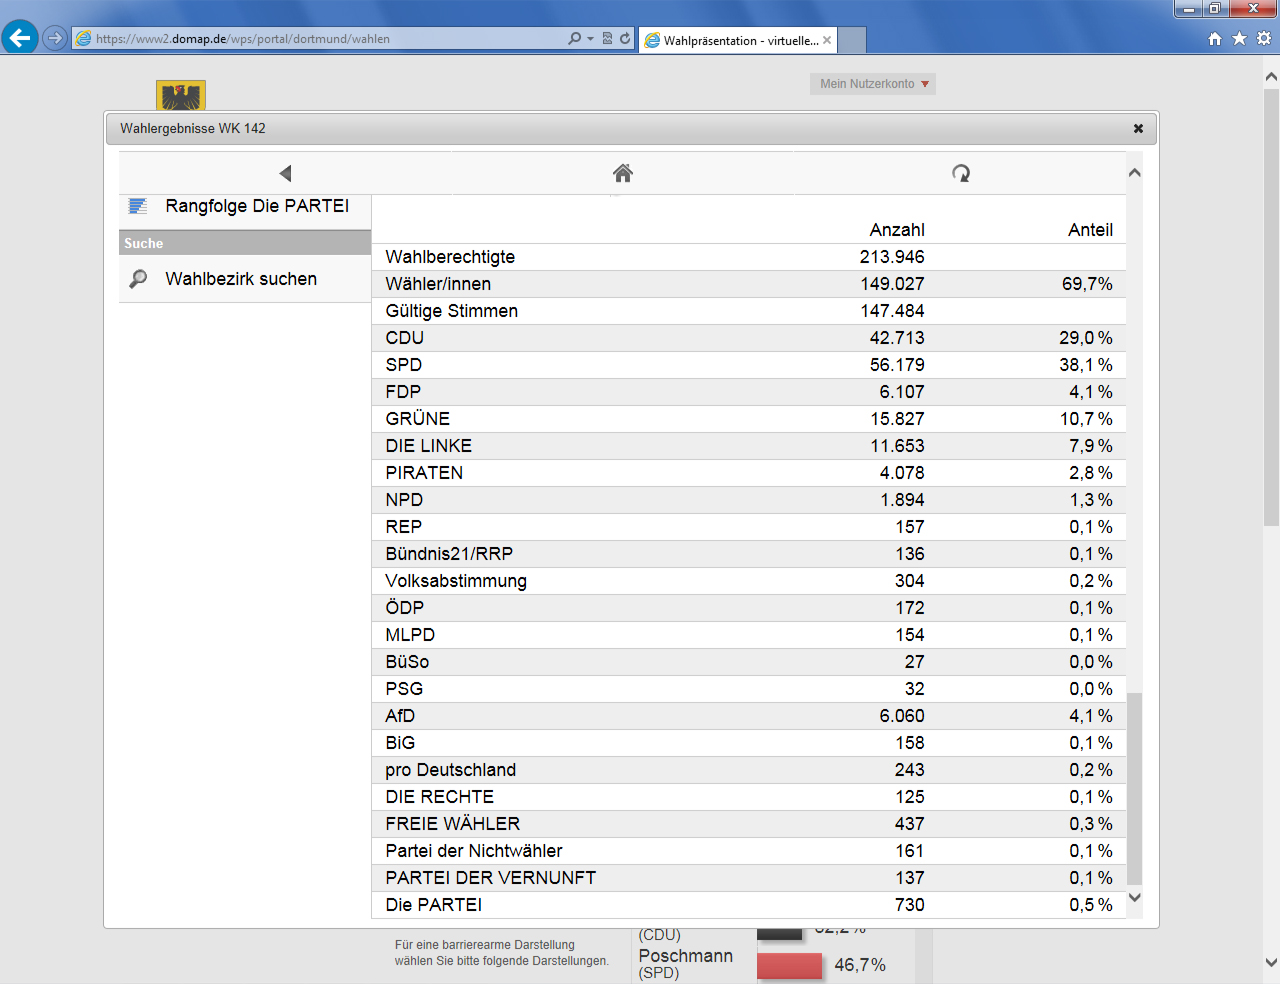The height and width of the screenshot is (984, 1280).
Task: Open a new blank browser tab
Action: pos(852,40)
